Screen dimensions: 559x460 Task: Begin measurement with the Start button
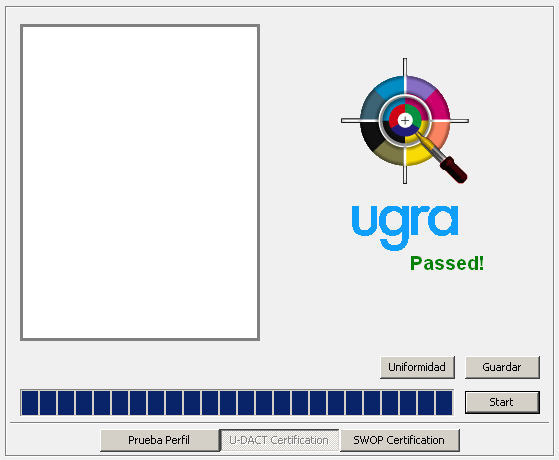pyautogui.click(x=502, y=402)
